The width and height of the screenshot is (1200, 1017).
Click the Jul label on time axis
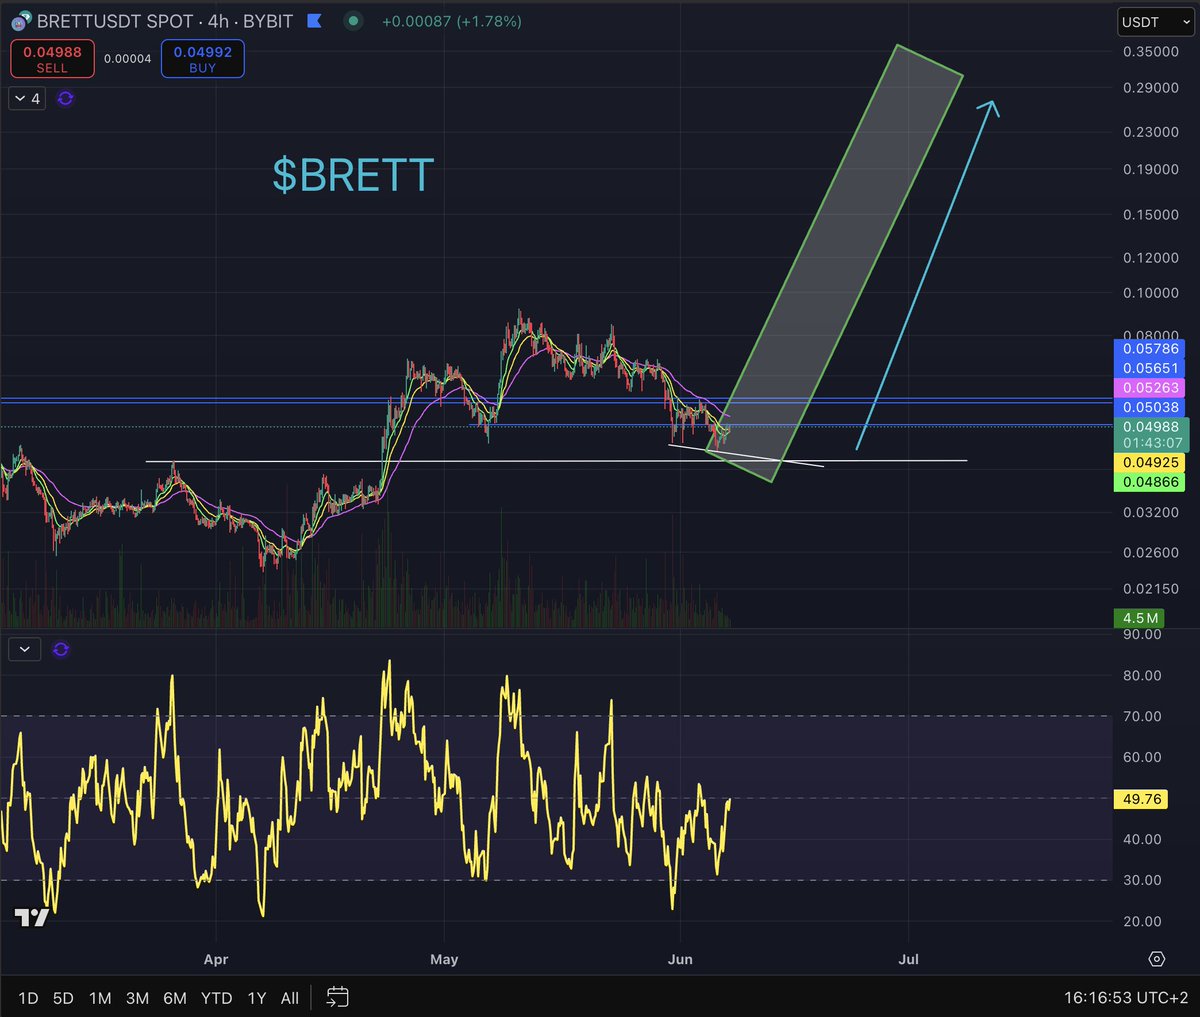[908, 959]
